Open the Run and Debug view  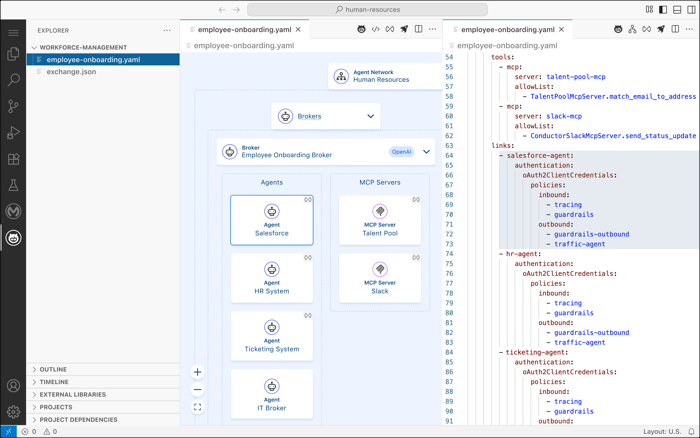13,133
